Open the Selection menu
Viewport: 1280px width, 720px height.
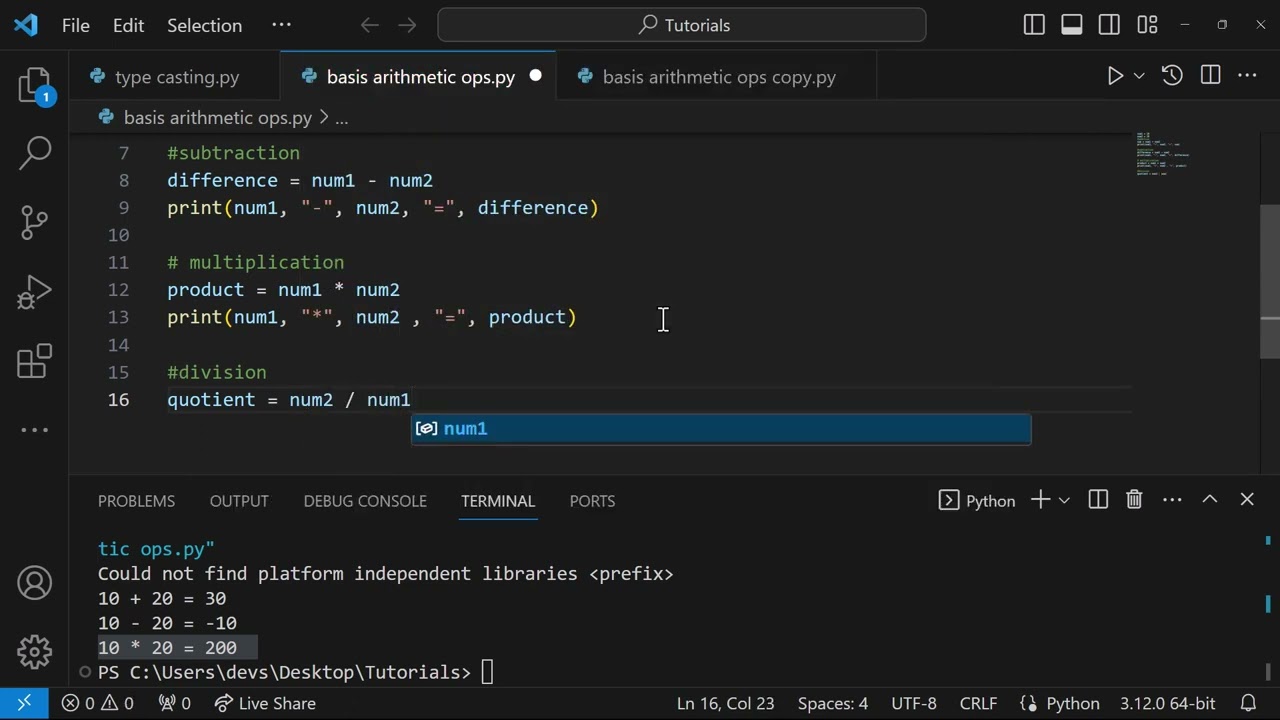click(x=204, y=25)
